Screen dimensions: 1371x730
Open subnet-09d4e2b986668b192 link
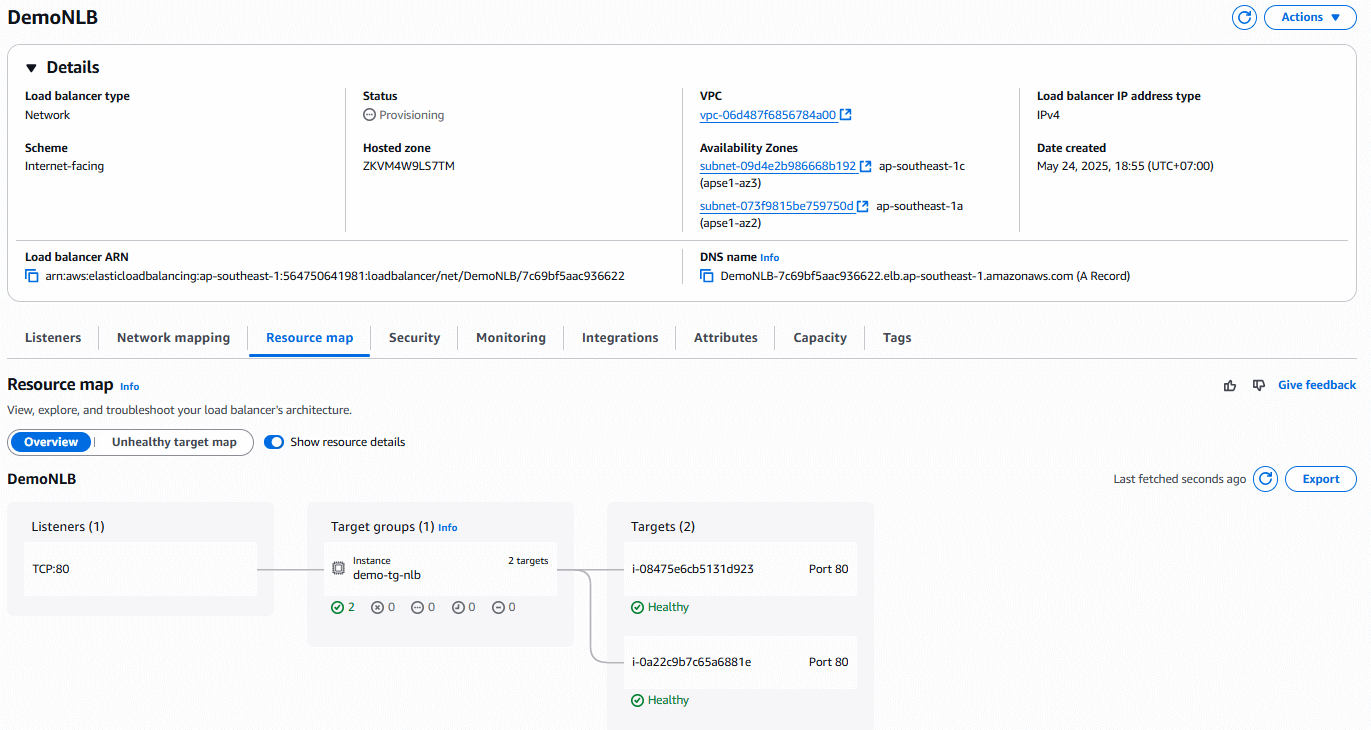pos(777,166)
